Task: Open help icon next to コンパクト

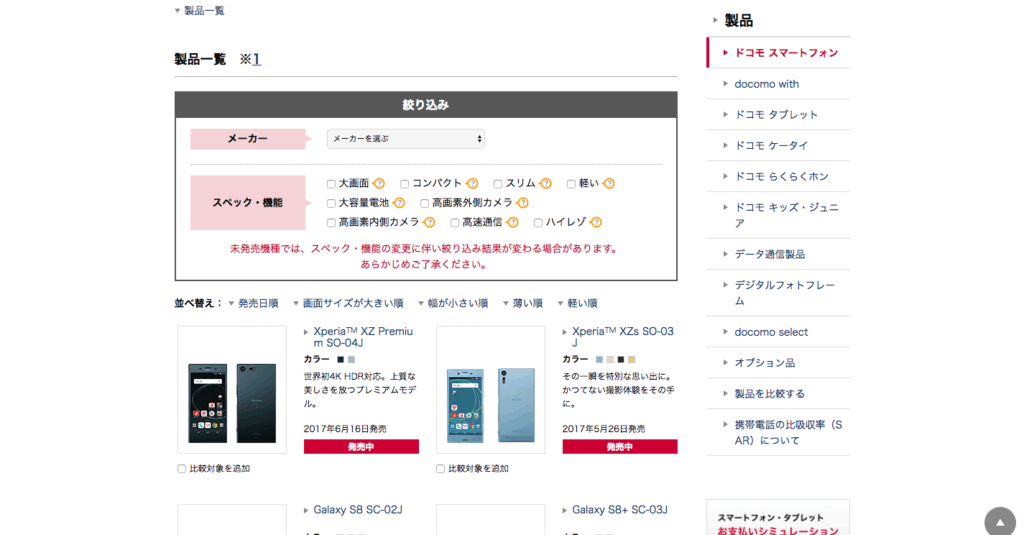Action: coord(472,184)
